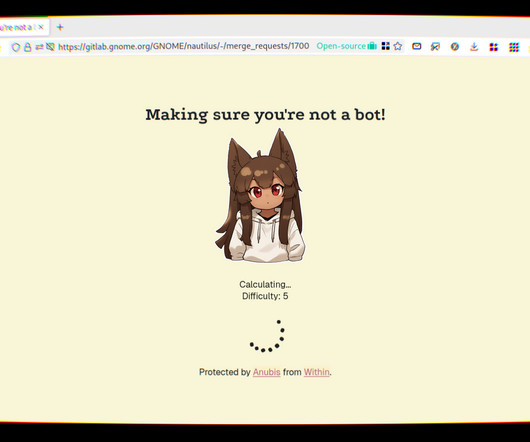Open the envelope mail toolbar icon
The height and width of the screenshot is (442, 530).
coord(416,46)
